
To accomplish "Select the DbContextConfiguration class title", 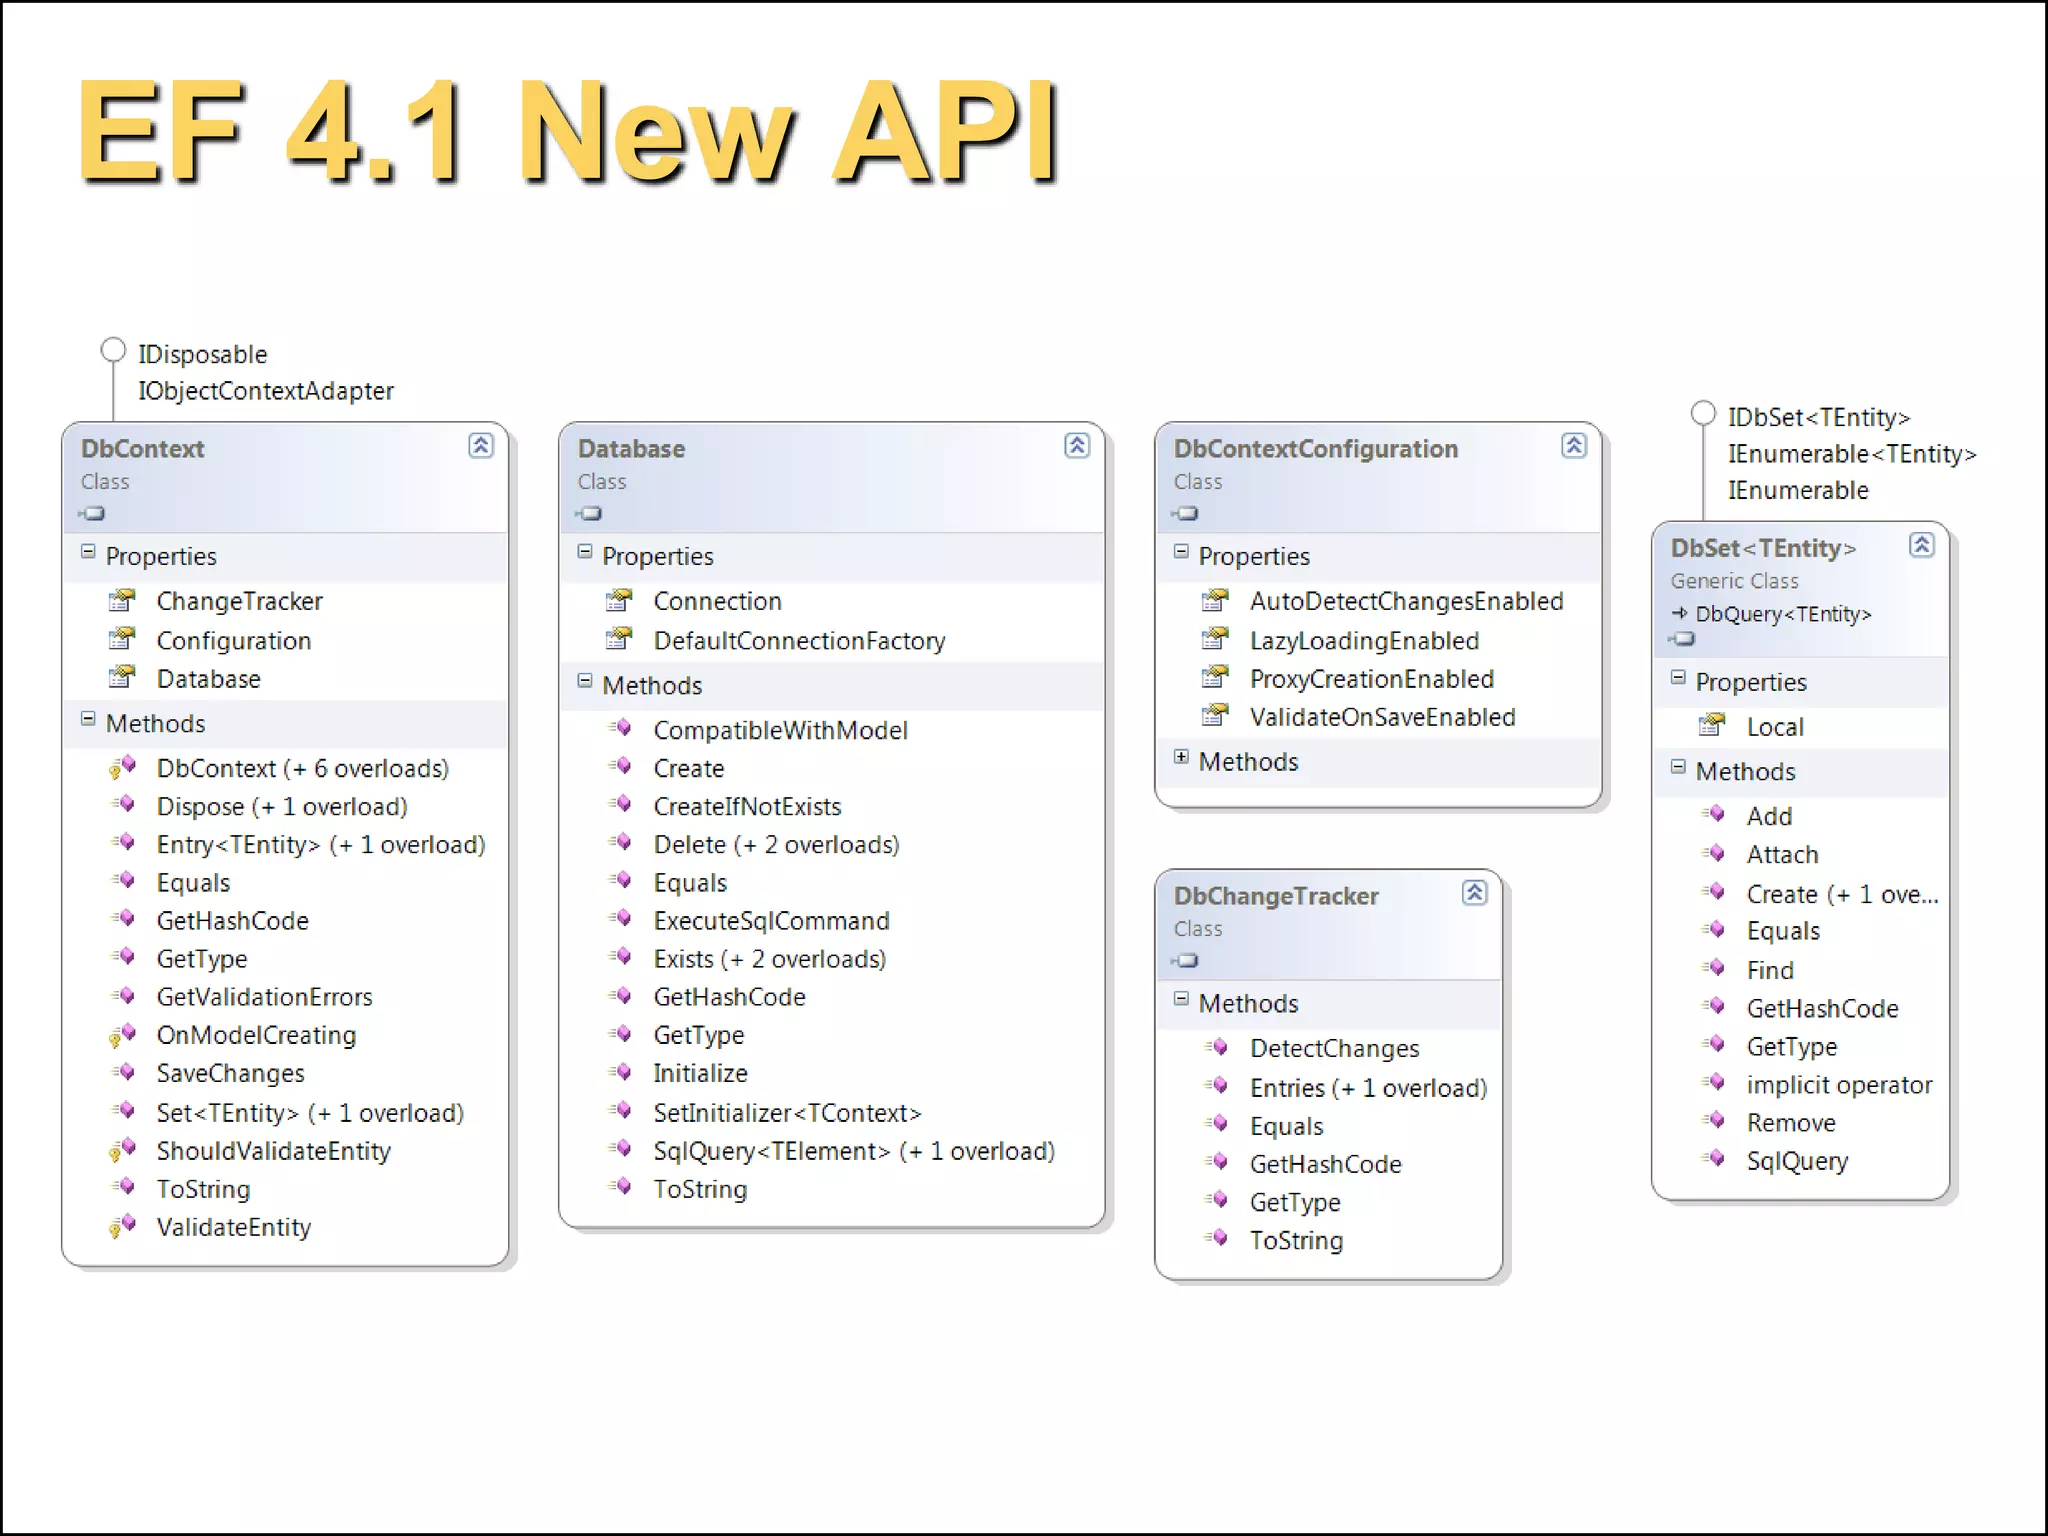I will [1316, 449].
